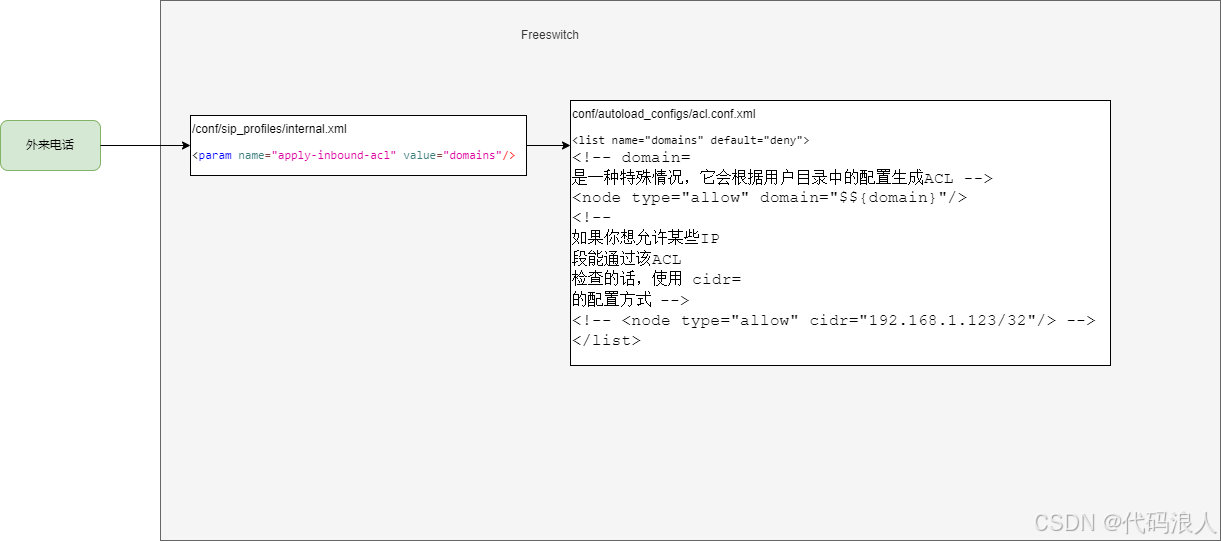This screenshot has height=542, width=1221.
Task: Click the 的配置方式 --> line
Action: click(631, 300)
